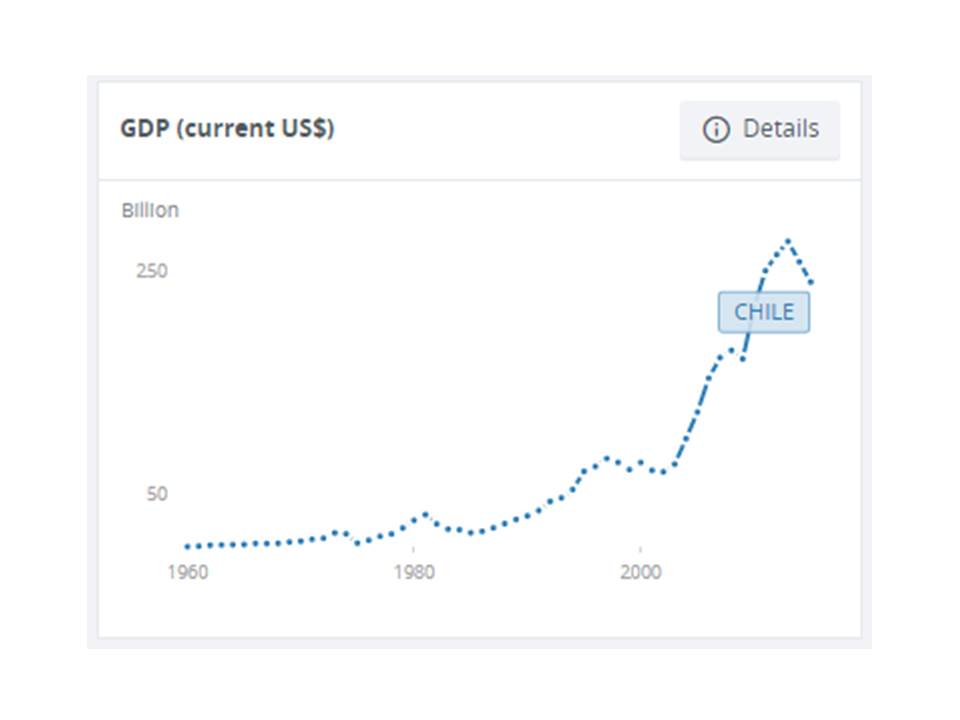Click the small peak point near 1981
The width and height of the screenshot is (960, 720).
(x=426, y=514)
